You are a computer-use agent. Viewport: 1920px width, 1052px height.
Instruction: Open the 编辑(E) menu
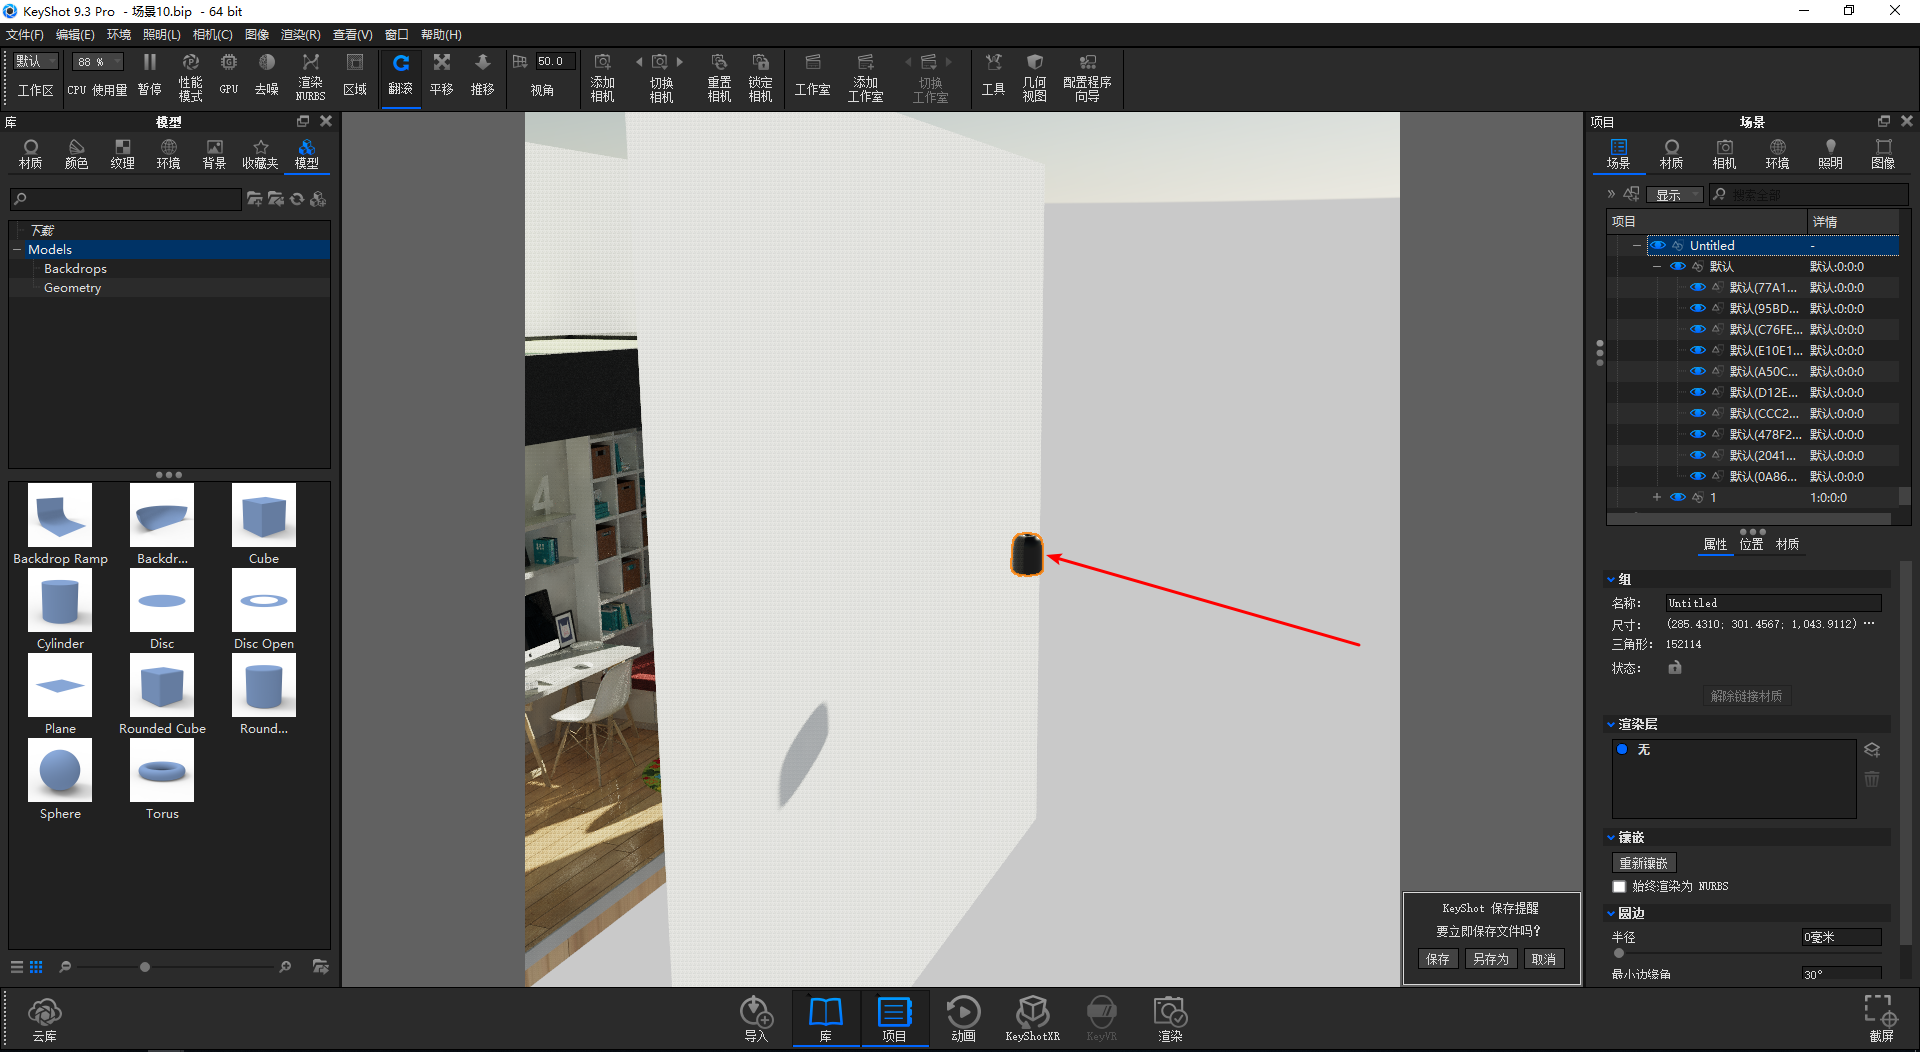(75, 35)
